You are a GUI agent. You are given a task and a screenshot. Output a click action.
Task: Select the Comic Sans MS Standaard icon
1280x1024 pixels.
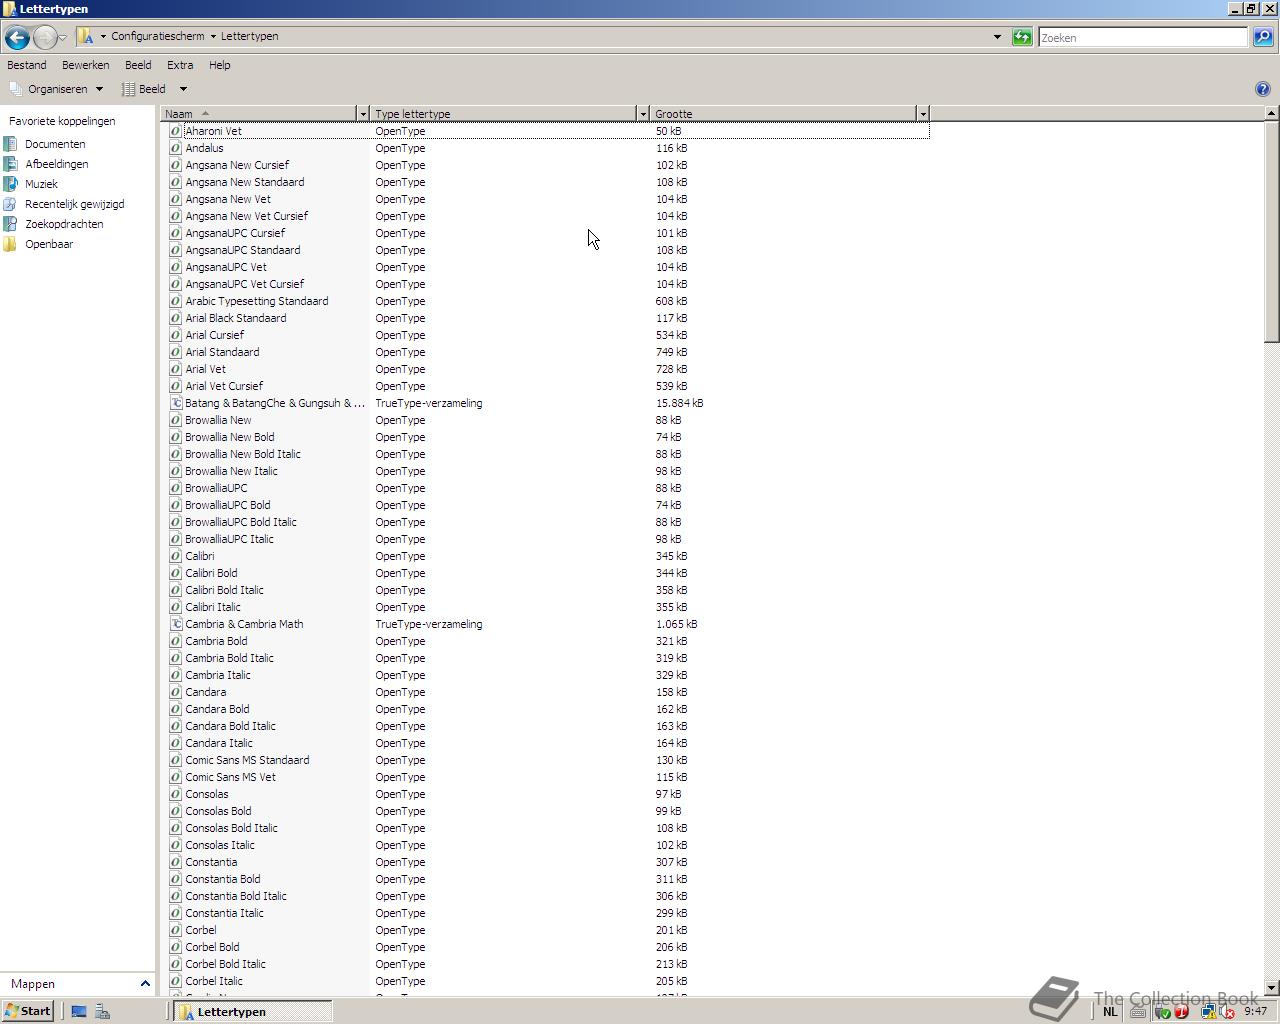pyautogui.click(x=176, y=760)
